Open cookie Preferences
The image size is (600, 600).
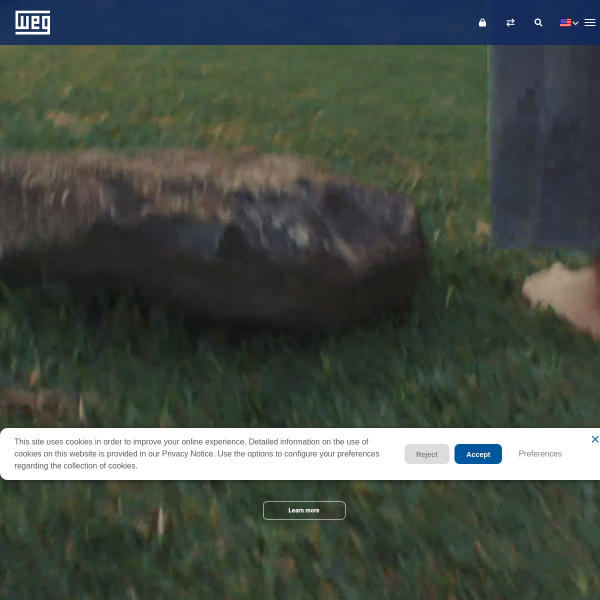point(540,453)
